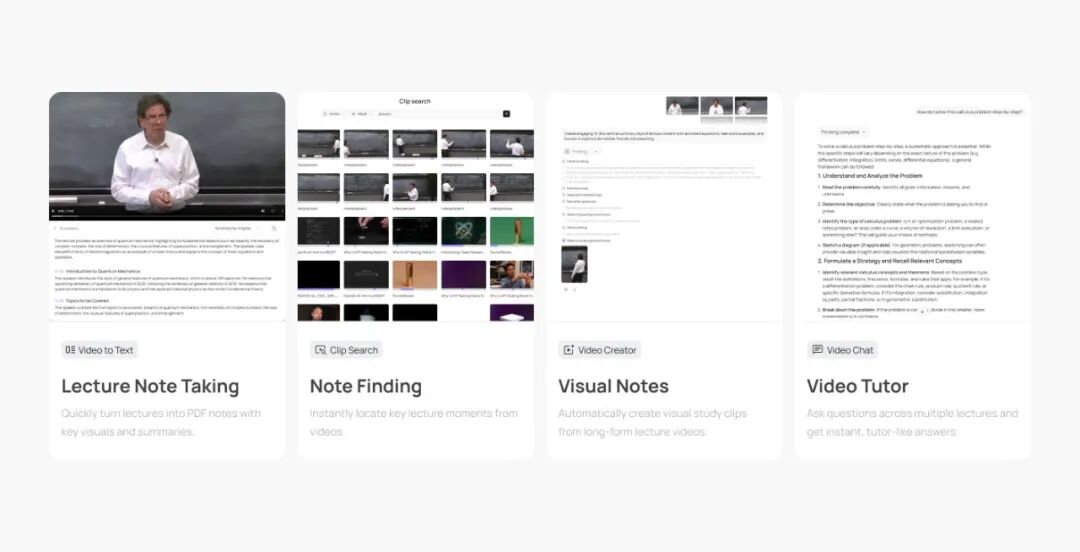Select the green background clip thumbnail
This screenshot has height=552, width=1080.
click(512, 231)
